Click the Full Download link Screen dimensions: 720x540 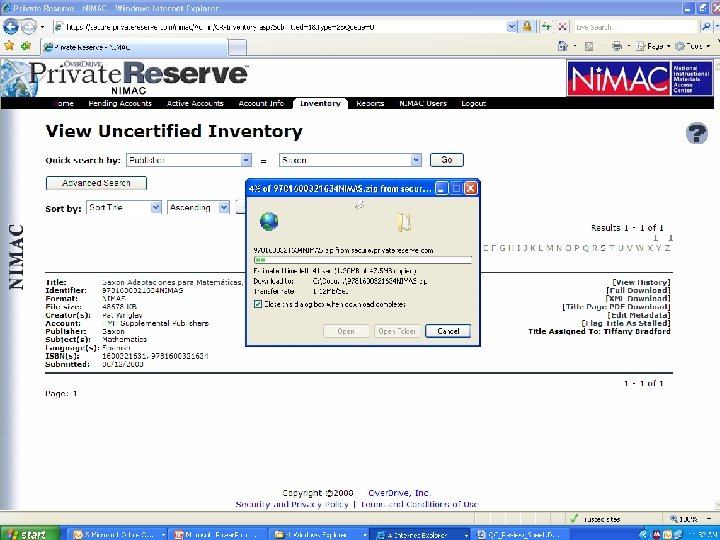point(638,291)
